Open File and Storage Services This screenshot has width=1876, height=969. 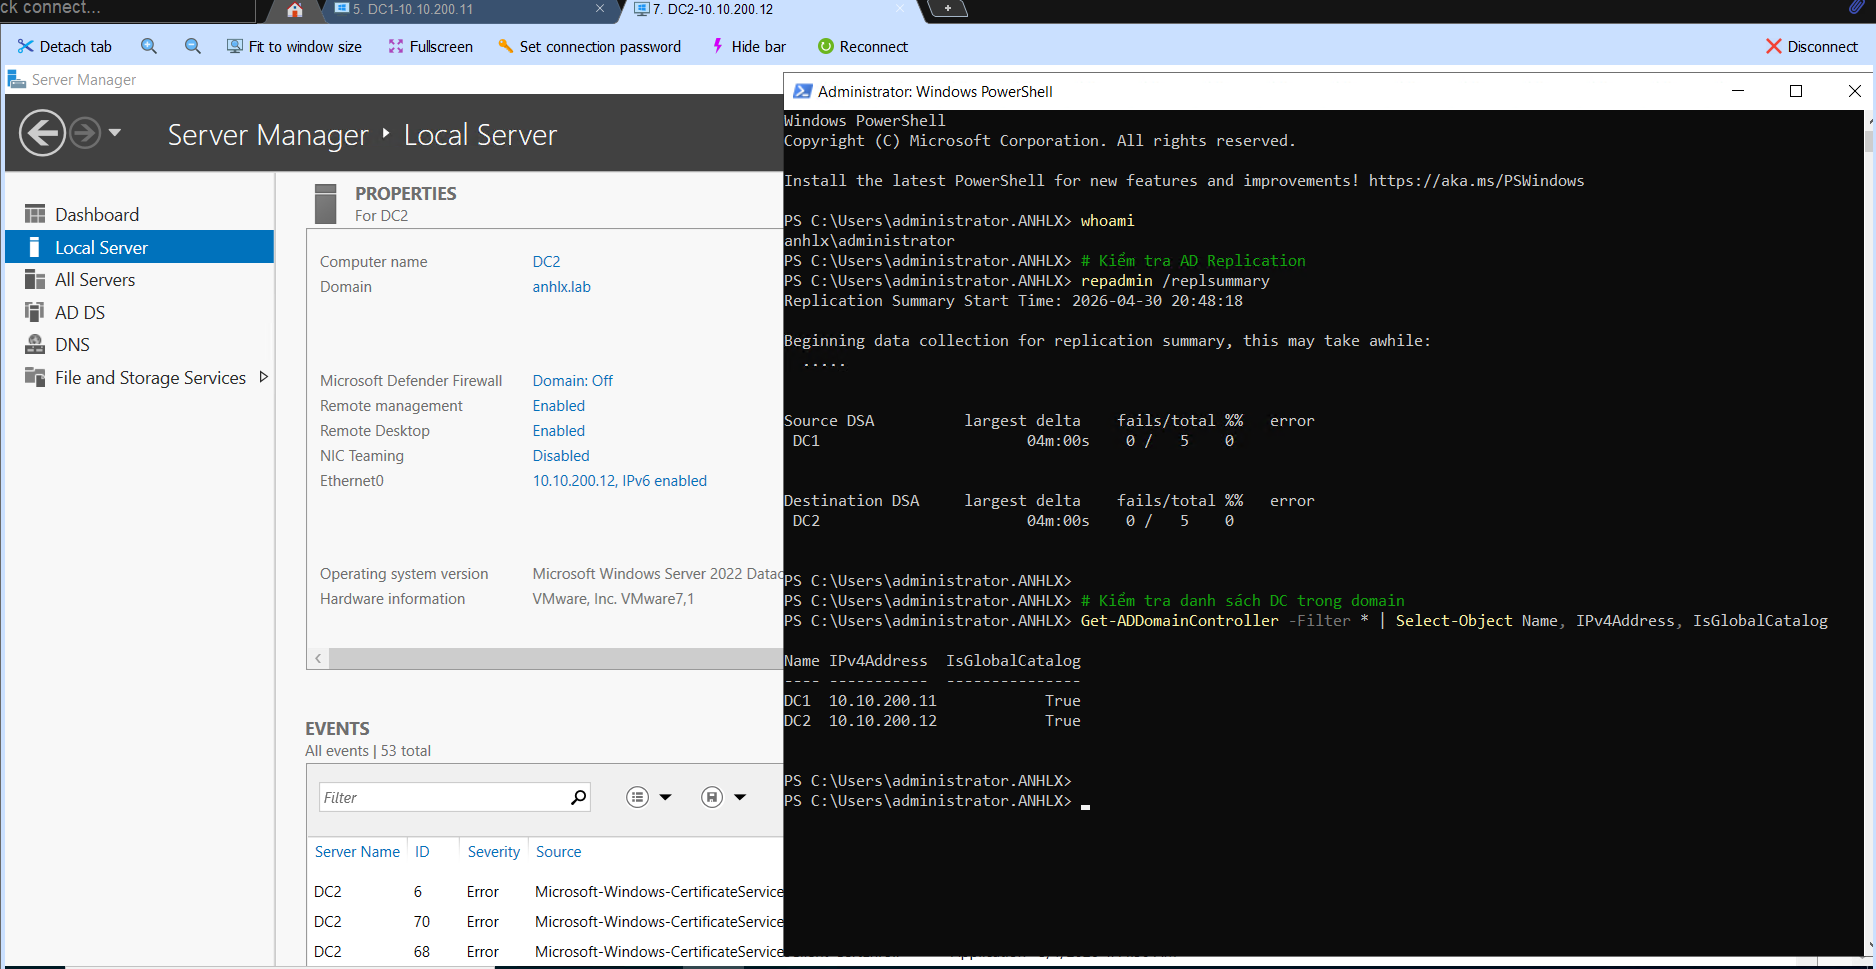coord(150,377)
